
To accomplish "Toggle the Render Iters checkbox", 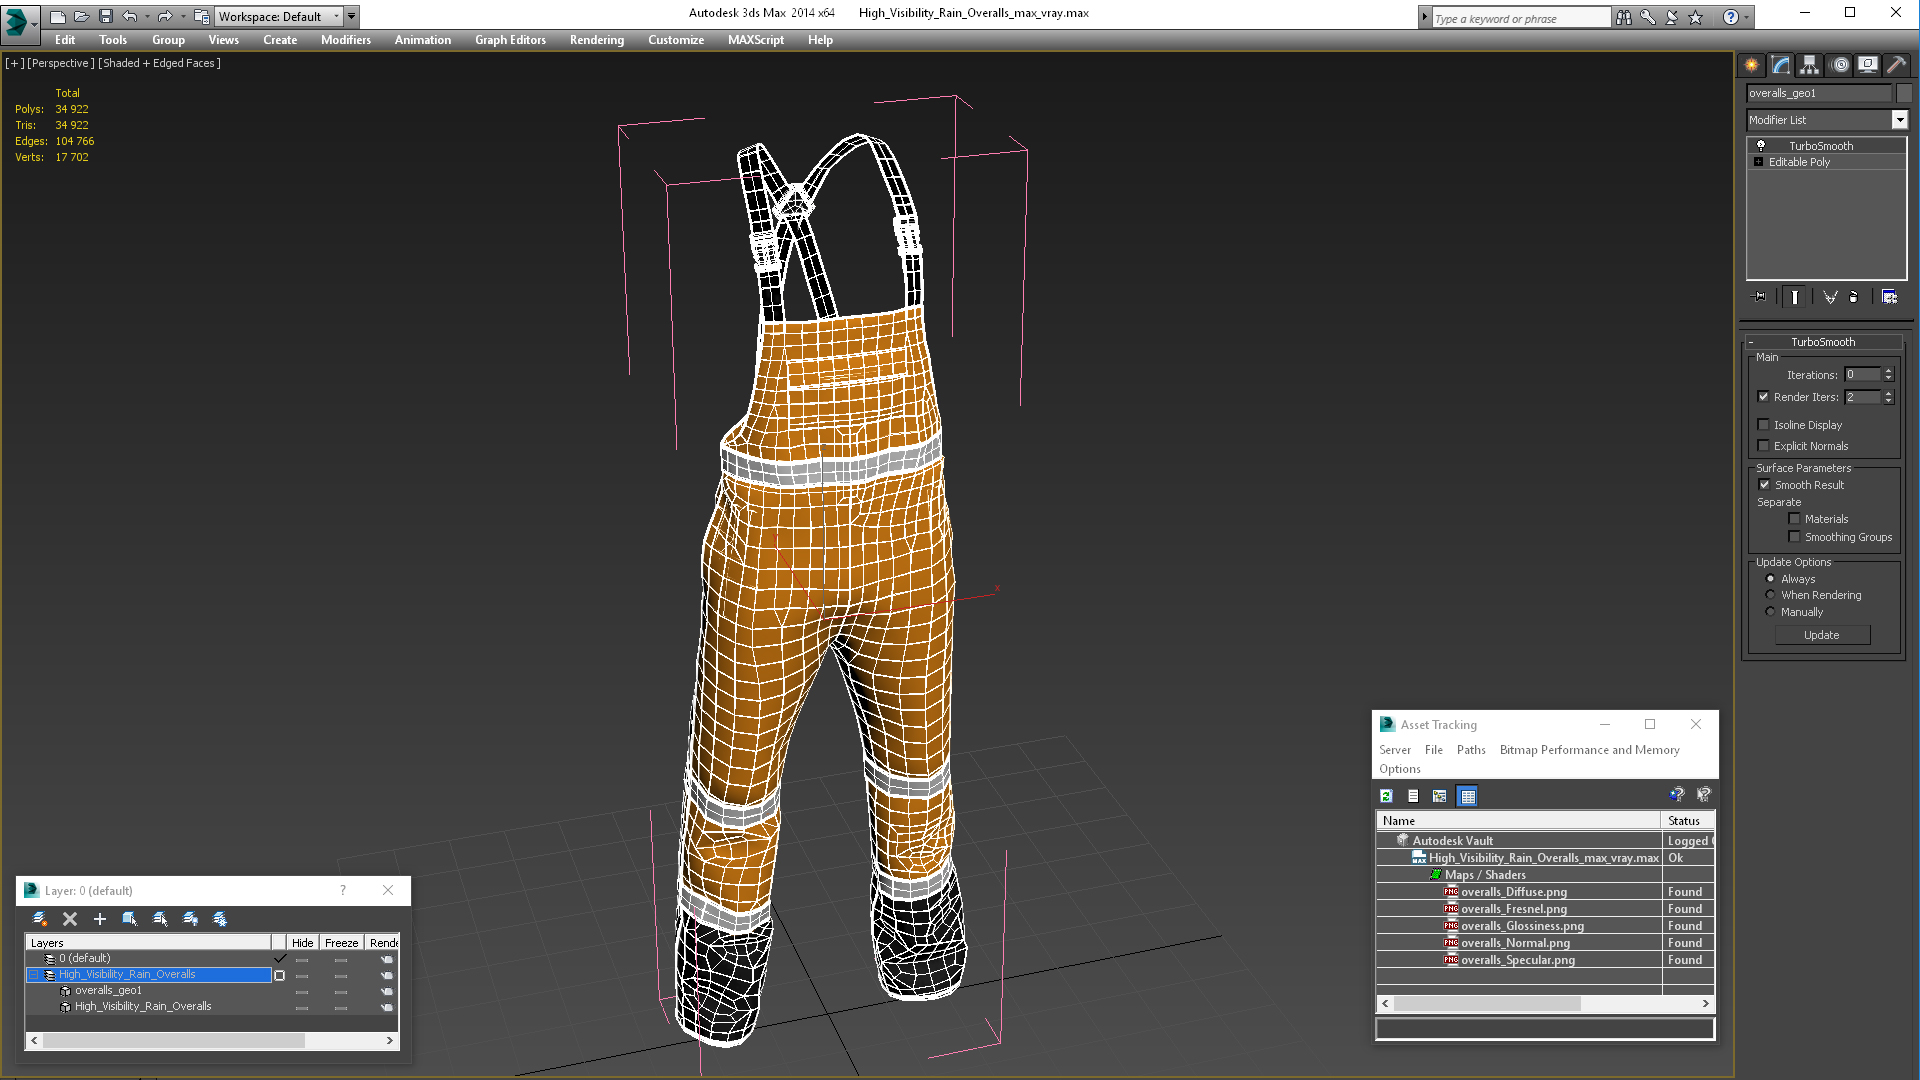I will pyautogui.click(x=1764, y=397).
